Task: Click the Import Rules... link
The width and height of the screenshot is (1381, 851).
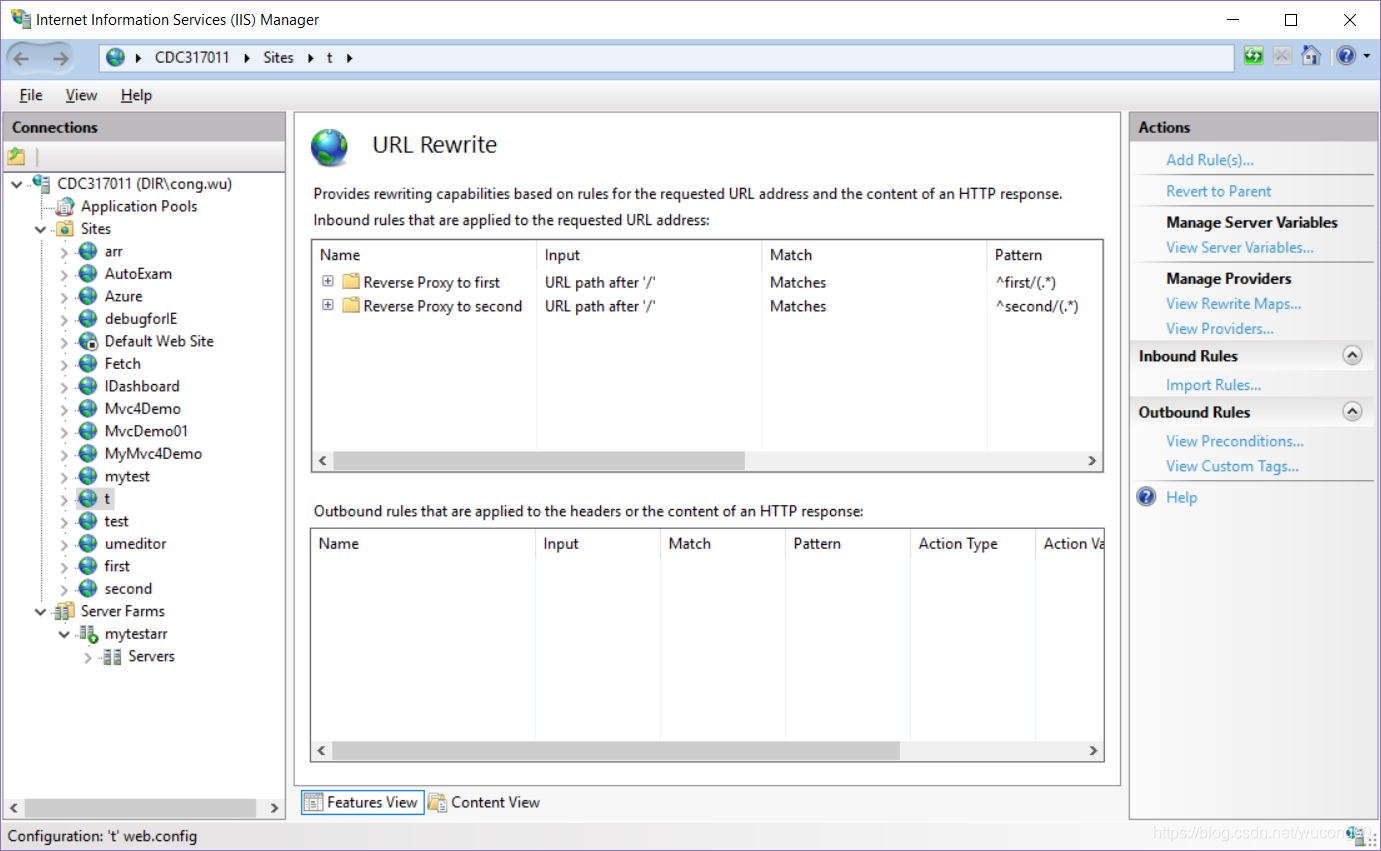Action: (x=1213, y=385)
